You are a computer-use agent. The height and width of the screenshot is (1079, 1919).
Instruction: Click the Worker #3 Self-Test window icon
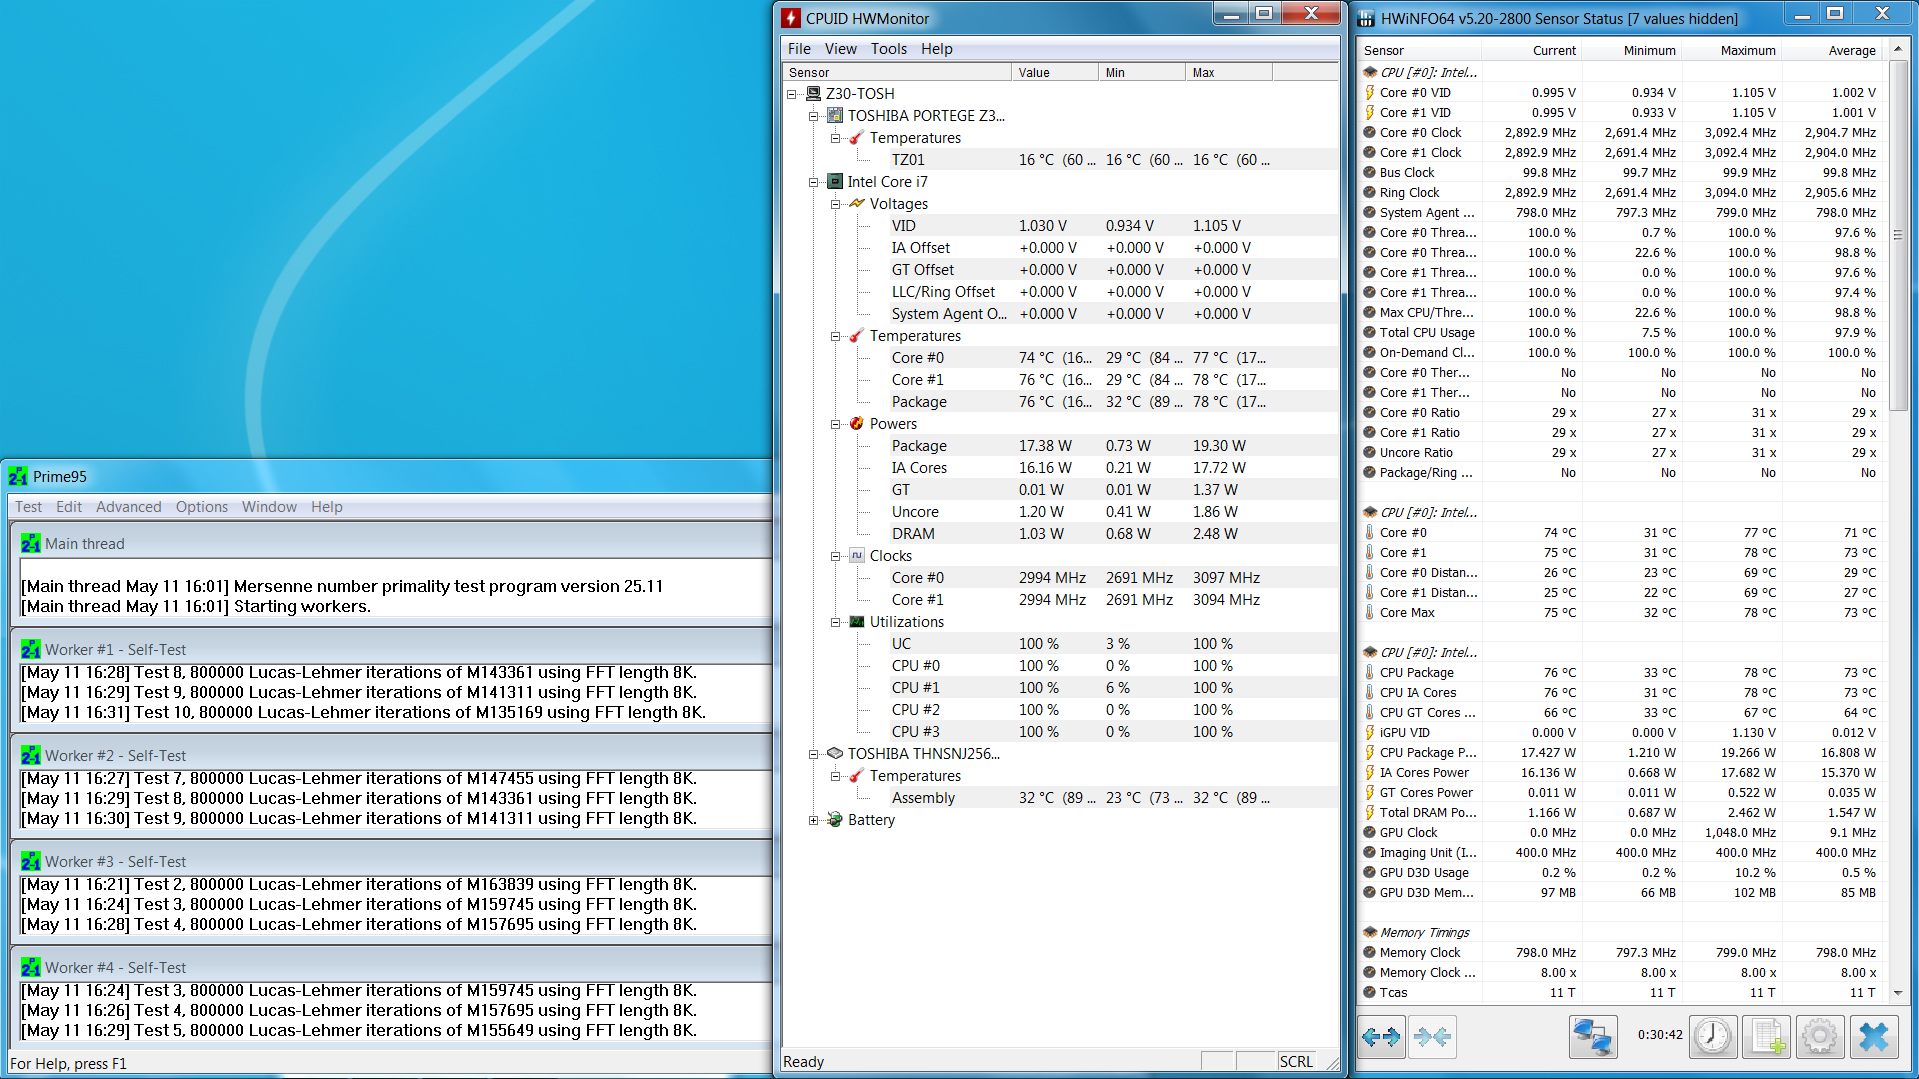(31, 862)
